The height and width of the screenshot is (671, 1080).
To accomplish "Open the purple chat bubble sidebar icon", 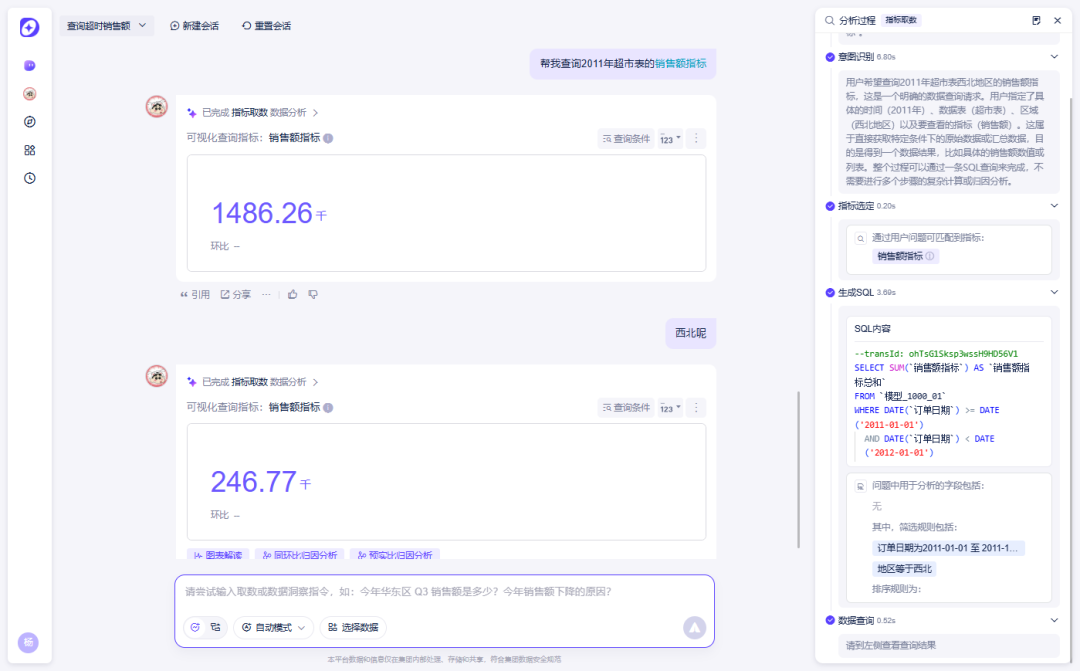I will [x=30, y=65].
